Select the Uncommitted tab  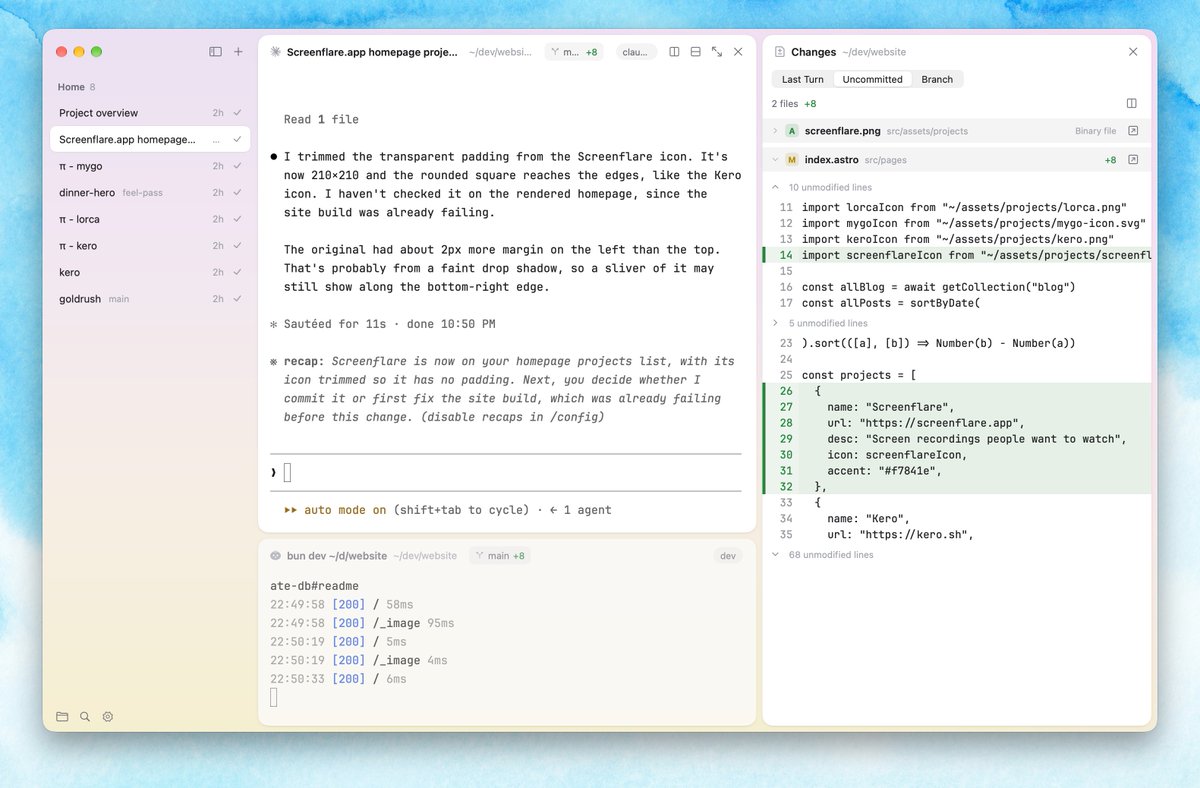tap(872, 79)
